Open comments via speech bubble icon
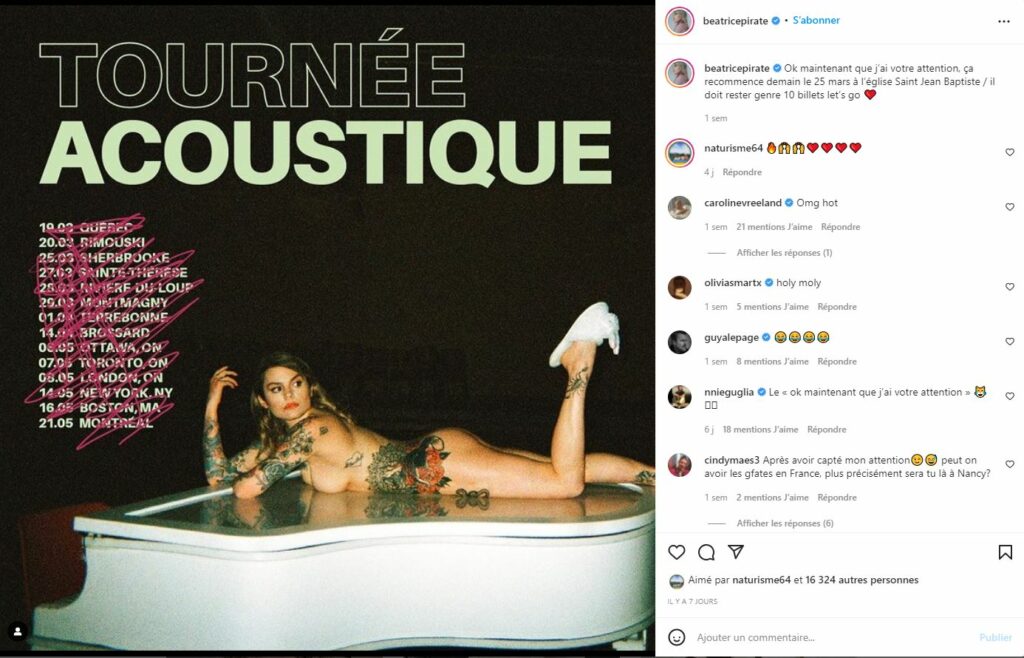Screen dimensions: 1024x658 [x=706, y=552]
